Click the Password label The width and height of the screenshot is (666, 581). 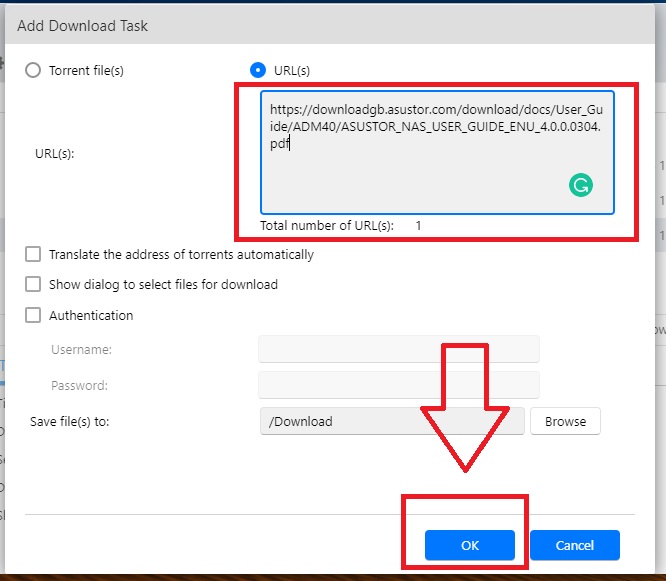click(79, 385)
